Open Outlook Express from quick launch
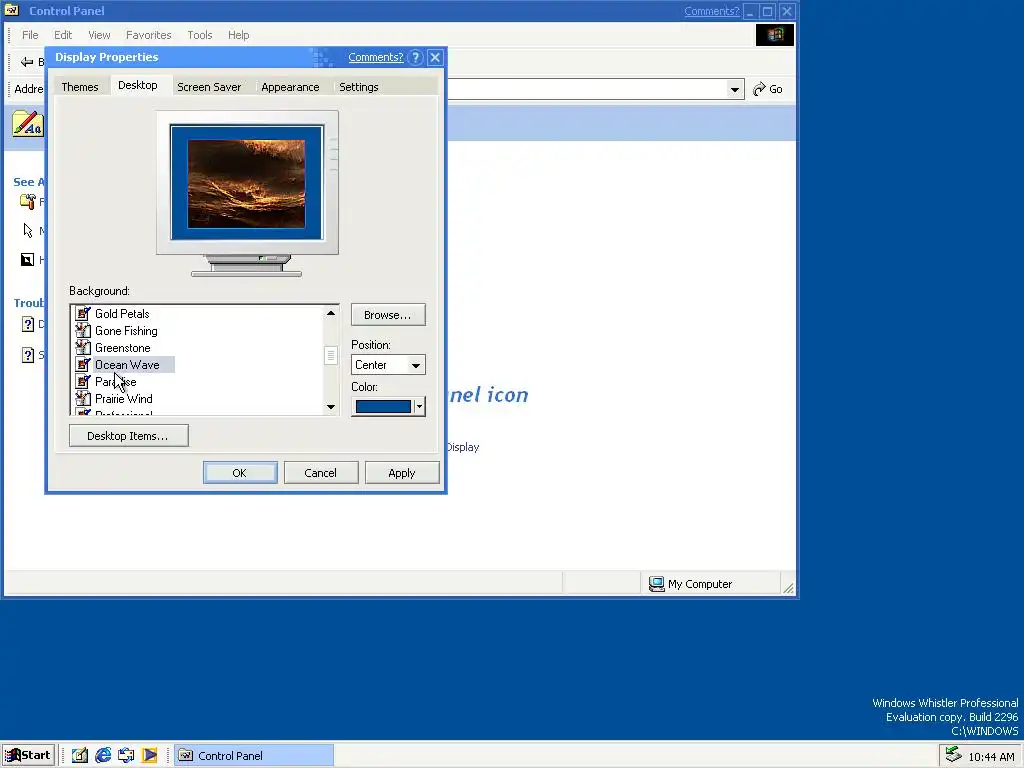 click(126, 756)
